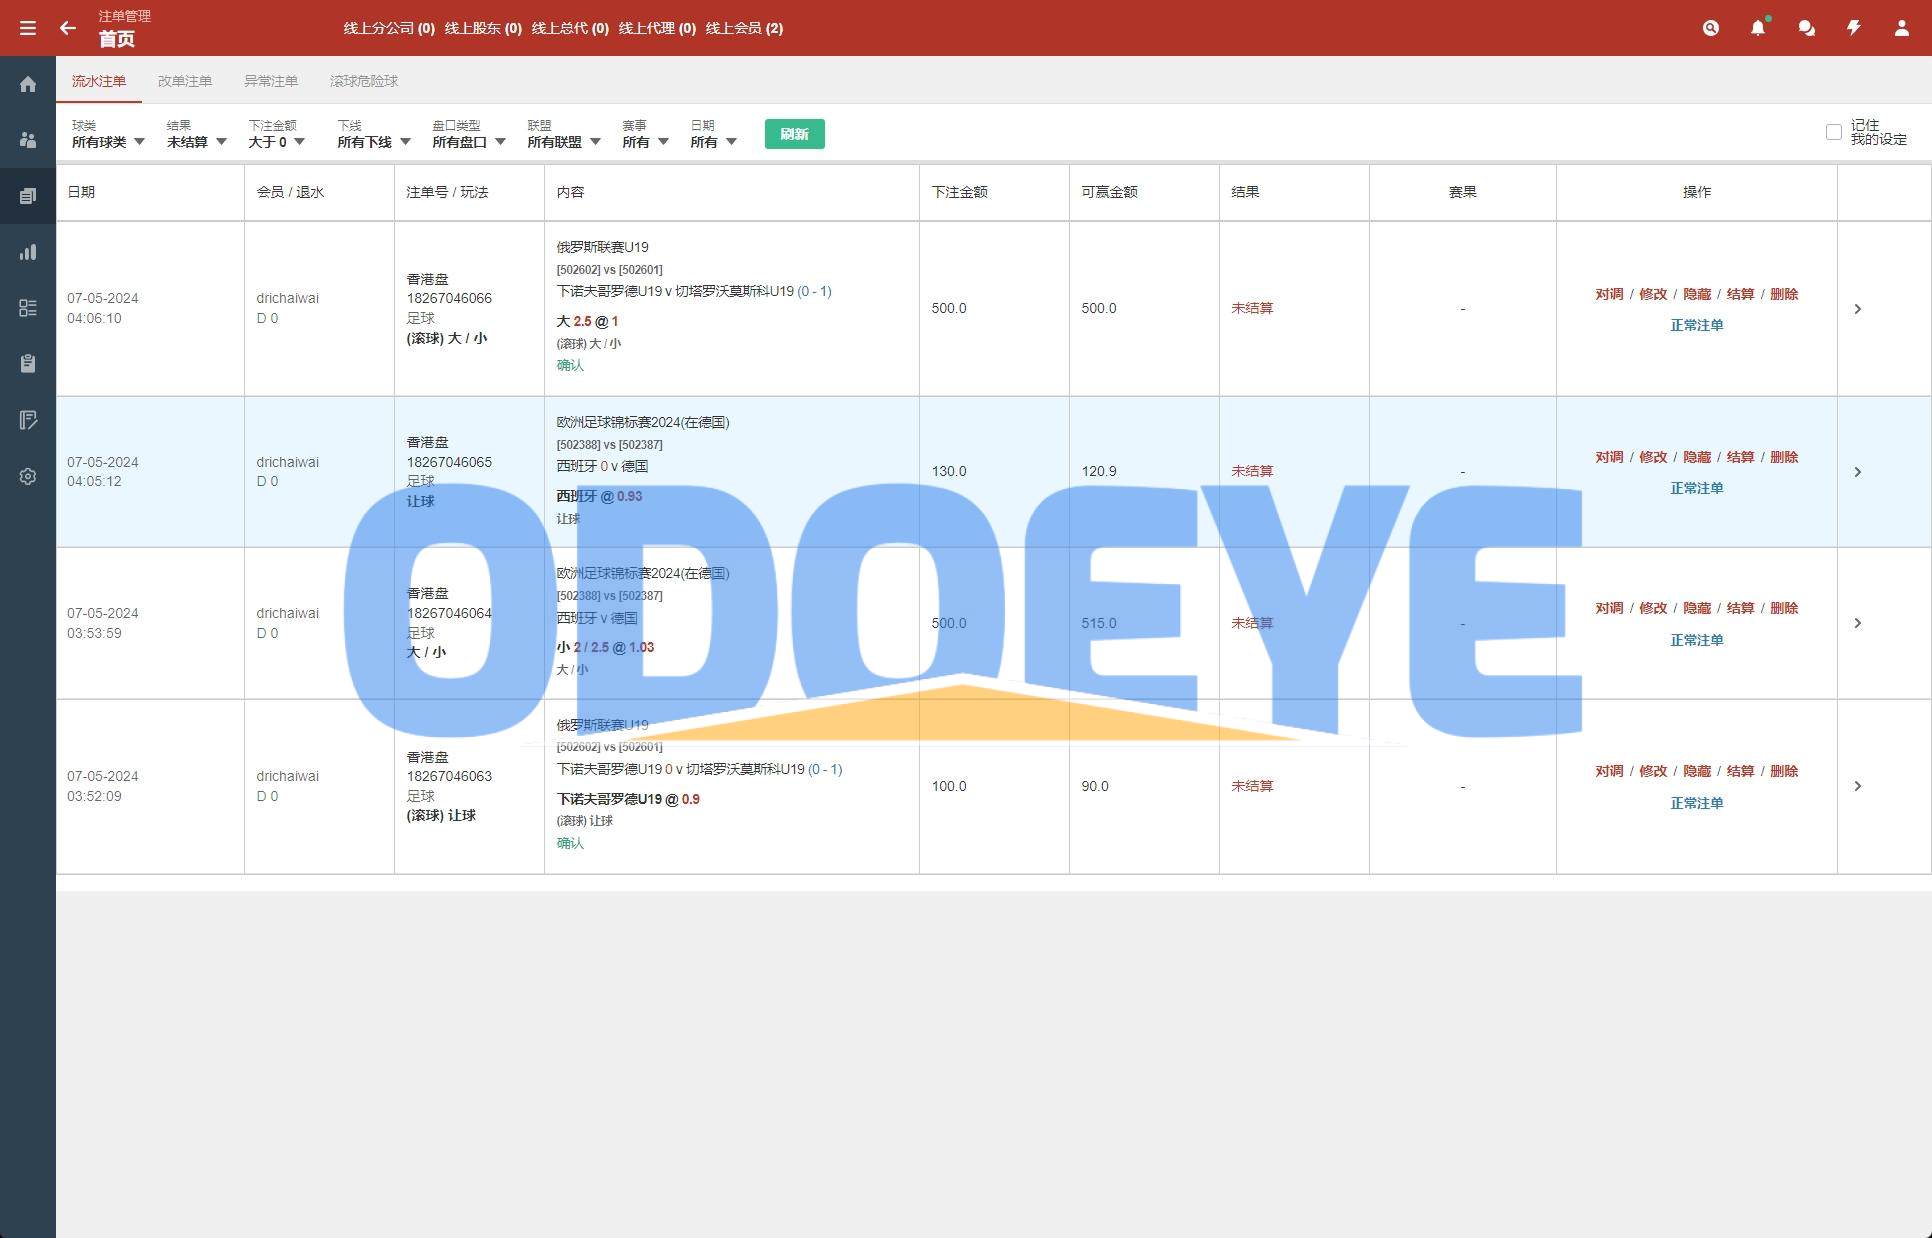
Task: Click 结算 for bet 18267046065
Action: (x=1740, y=457)
